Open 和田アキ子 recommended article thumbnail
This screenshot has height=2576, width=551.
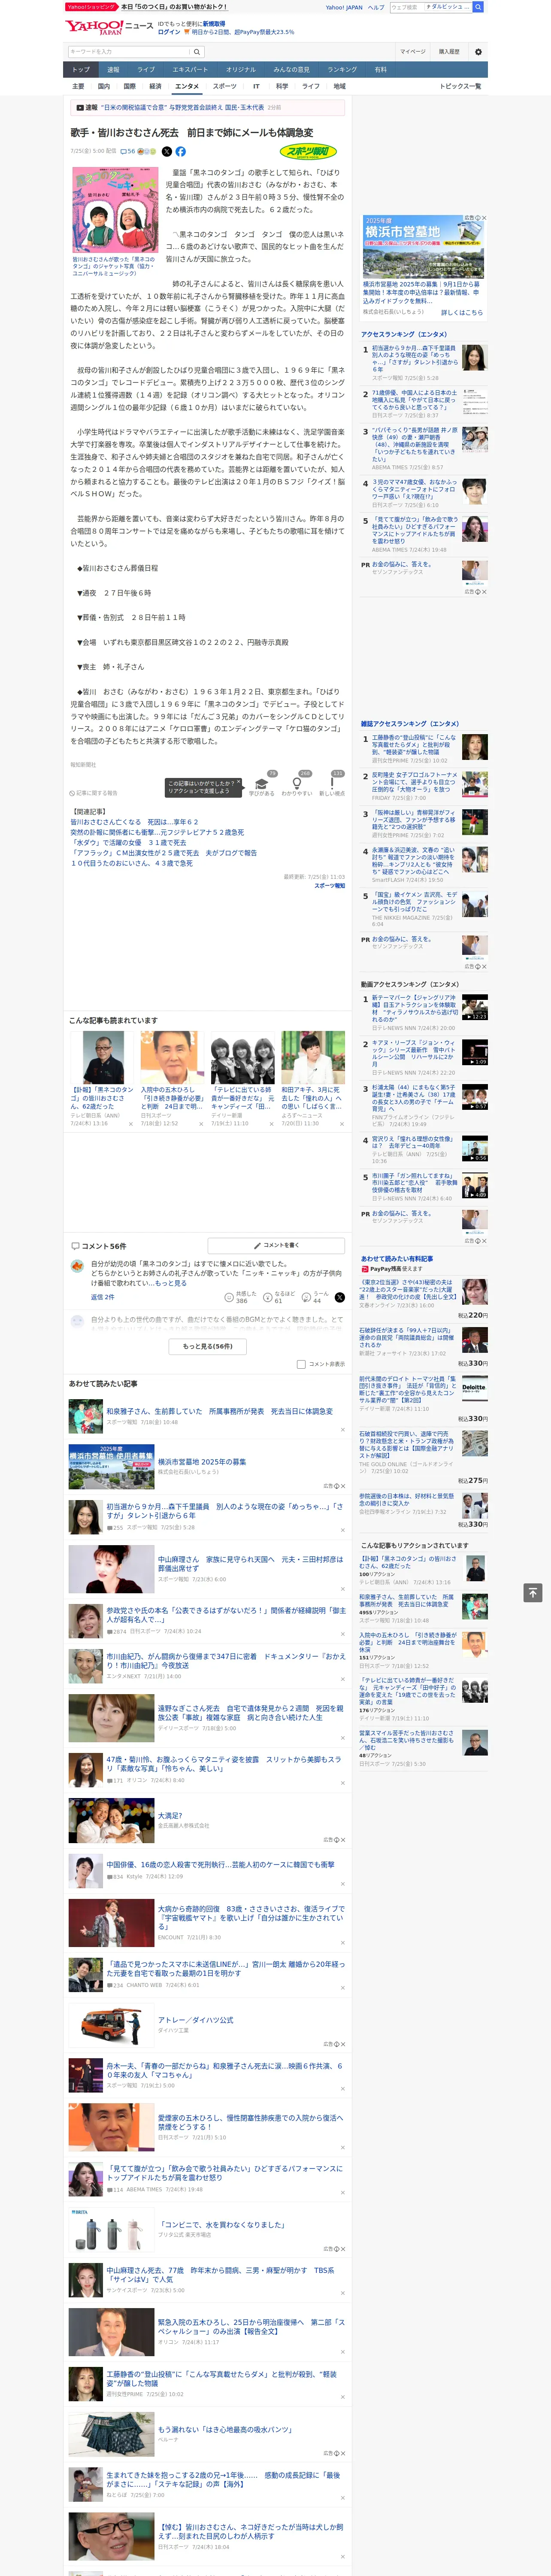click(x=312, y=1058)
